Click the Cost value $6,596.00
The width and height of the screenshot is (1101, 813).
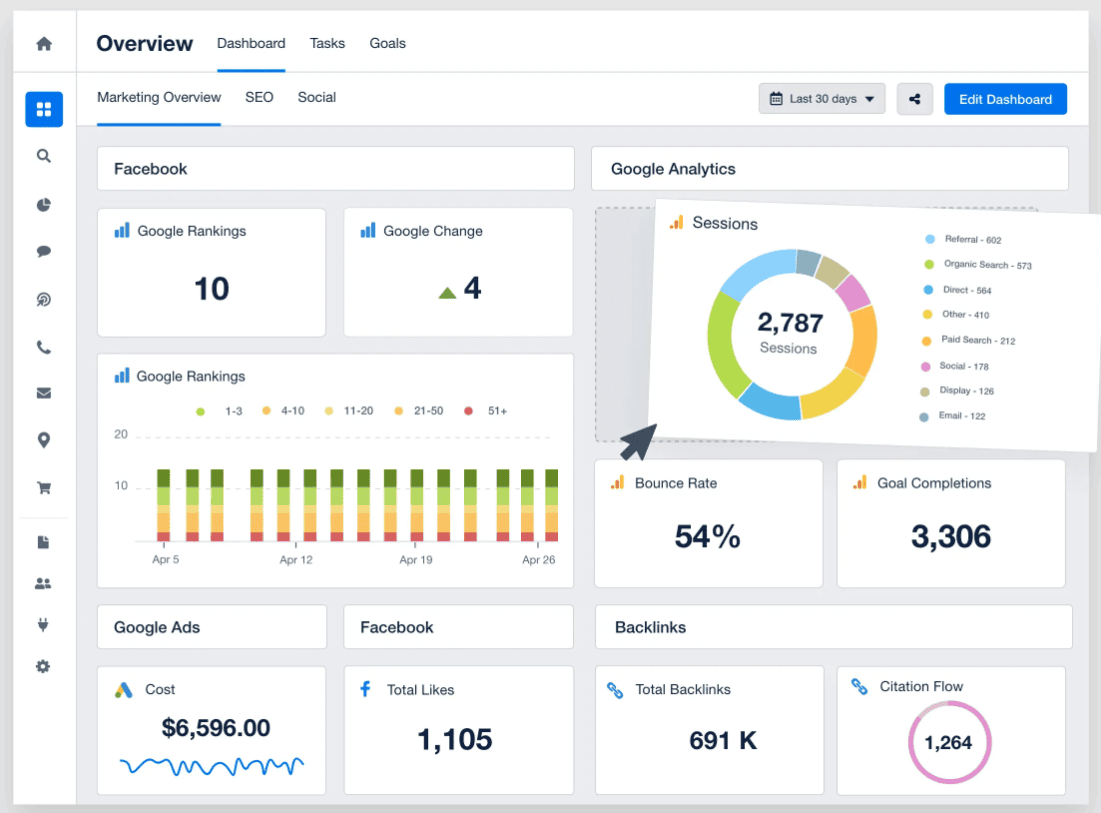pyautogui.click(x=216, y=728)
